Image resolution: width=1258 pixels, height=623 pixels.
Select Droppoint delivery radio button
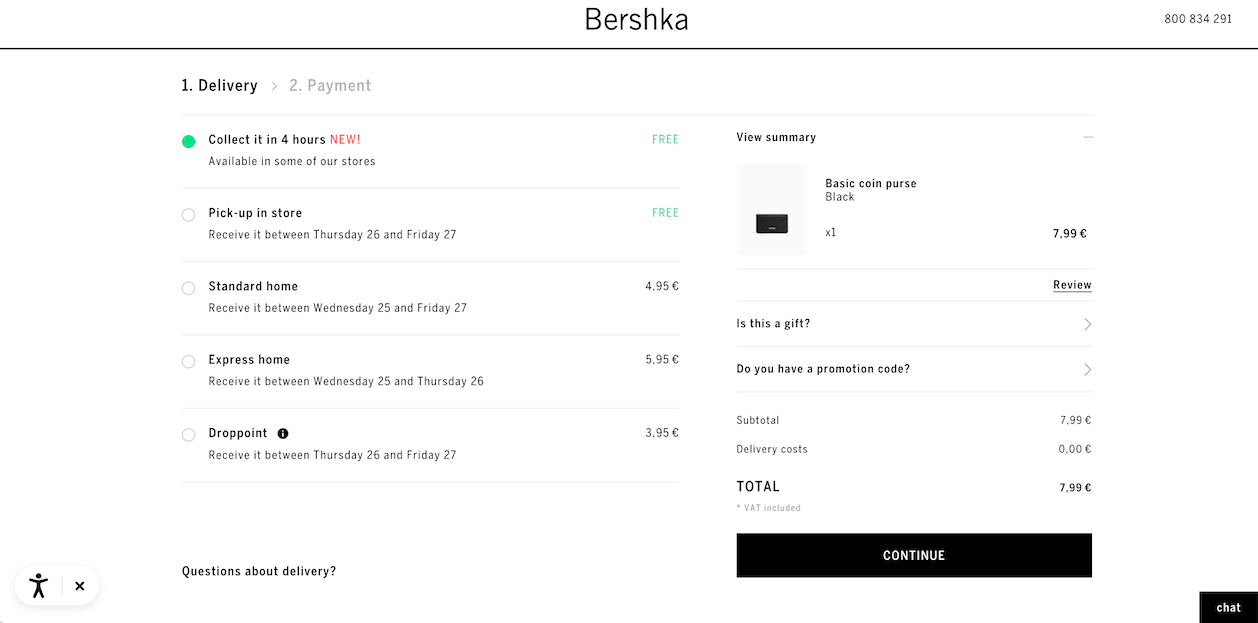188,435
